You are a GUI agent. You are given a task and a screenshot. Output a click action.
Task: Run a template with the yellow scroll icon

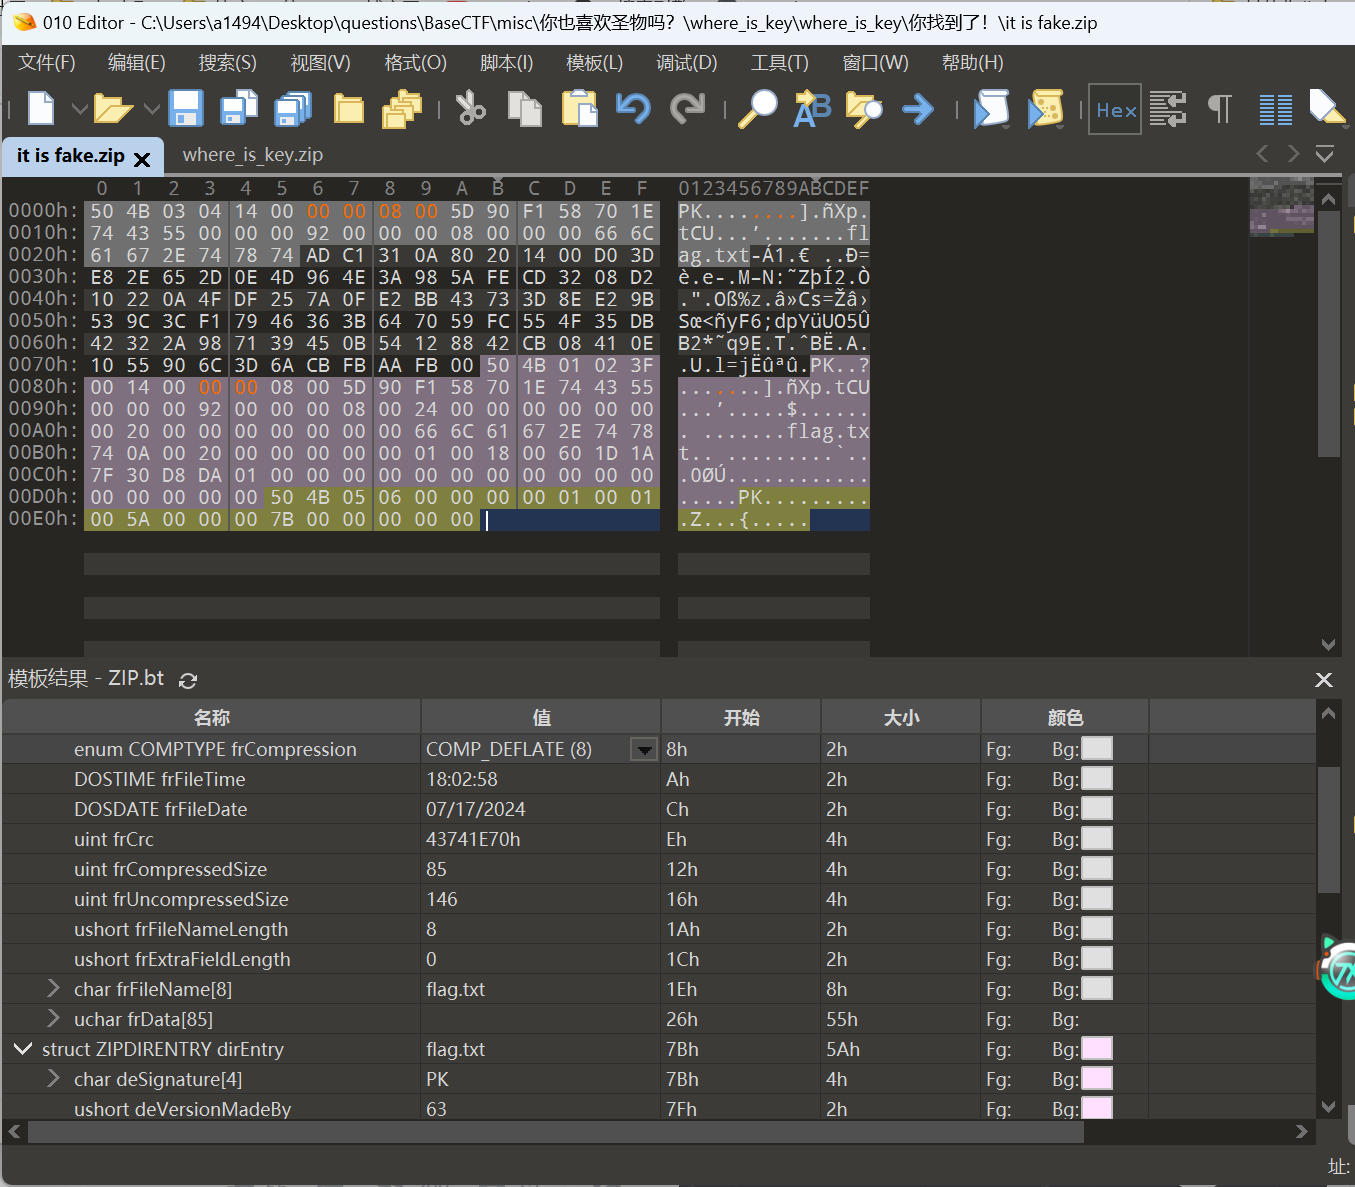pos(1045,108)
